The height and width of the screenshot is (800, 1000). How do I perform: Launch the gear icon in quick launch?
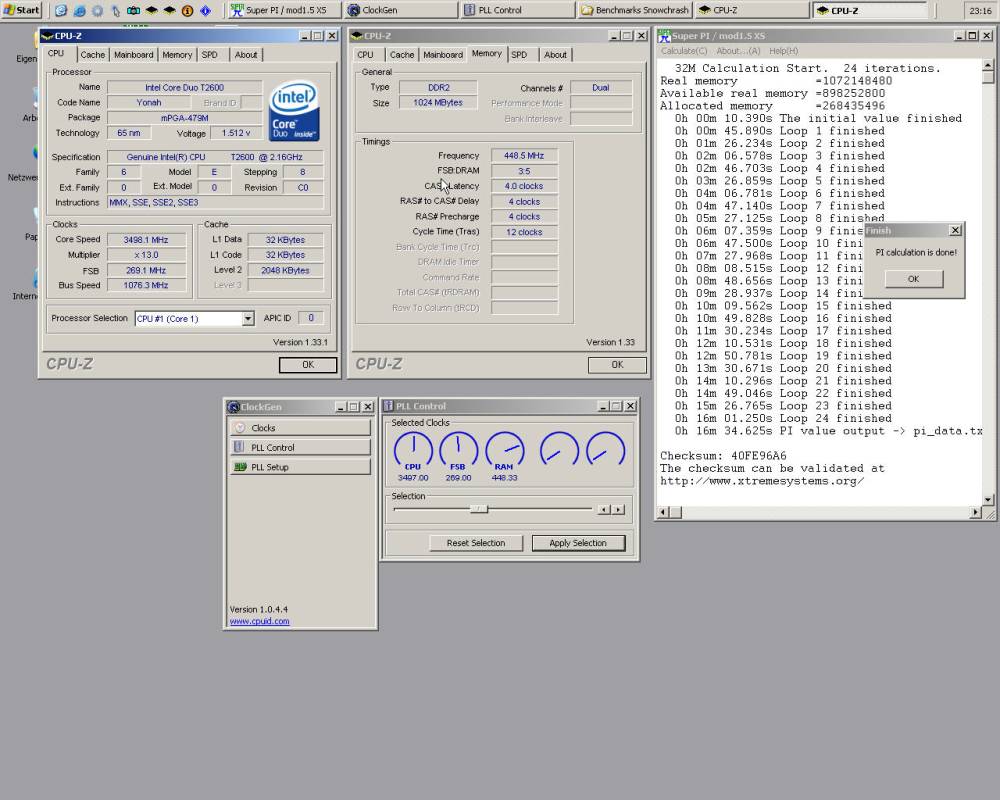coord(97,10)
